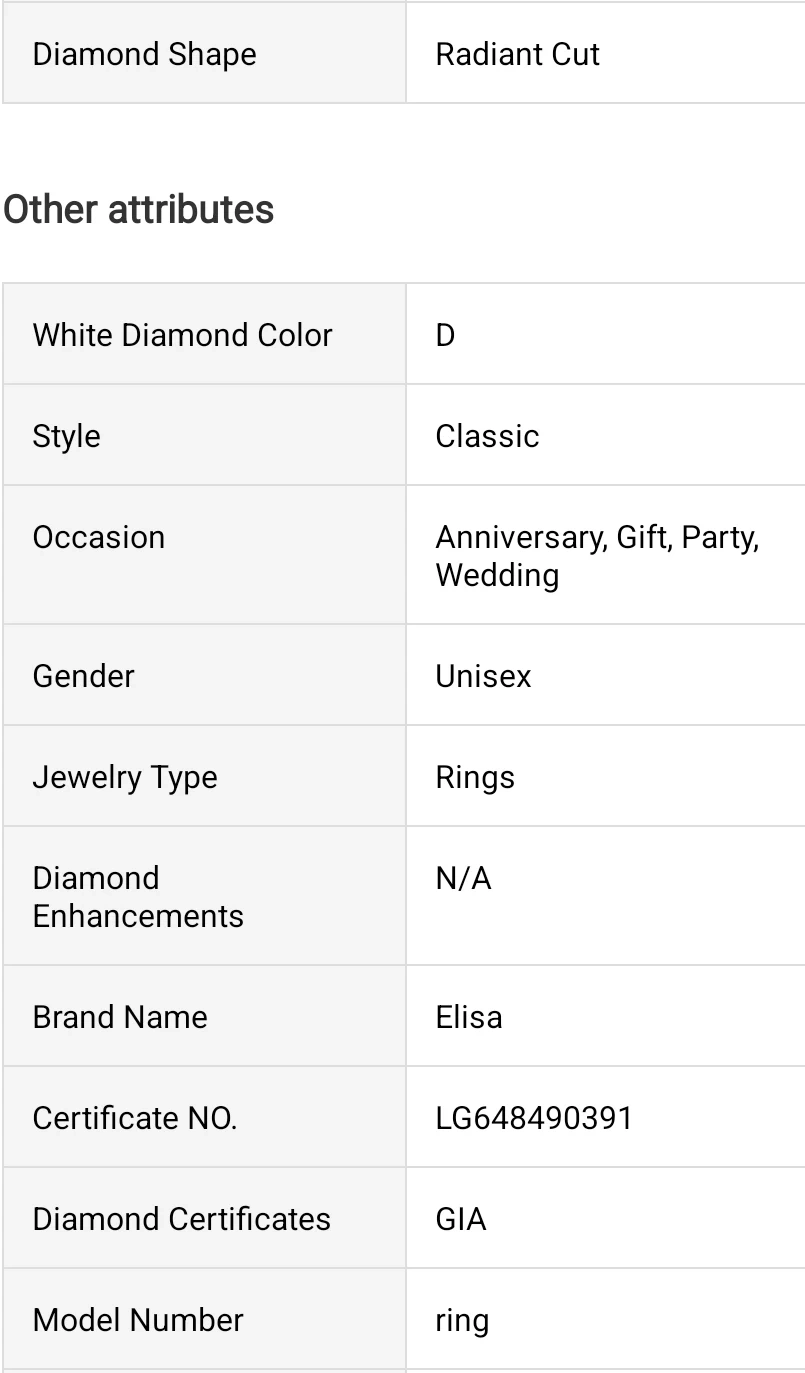Select the "Diamond Shape" attribute label
Screen dimensions: 805x1373
pyautogui.click(x=144, y=54)
